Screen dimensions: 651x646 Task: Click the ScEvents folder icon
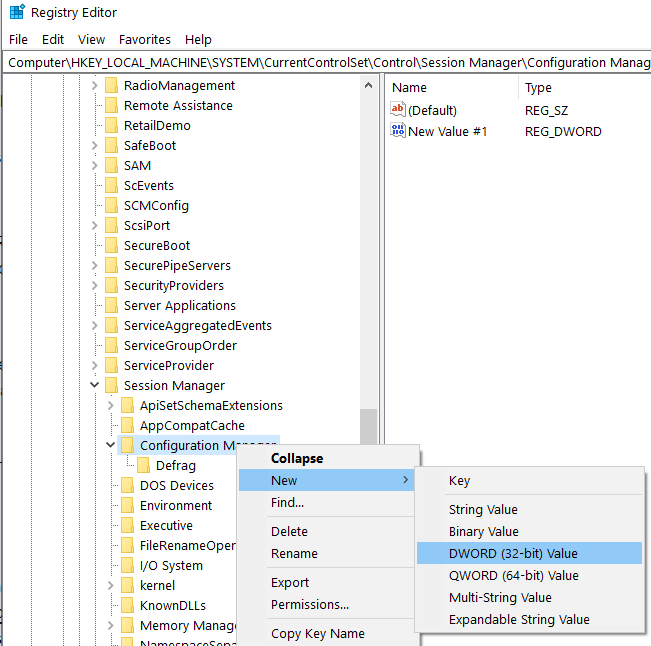[111, 185]
